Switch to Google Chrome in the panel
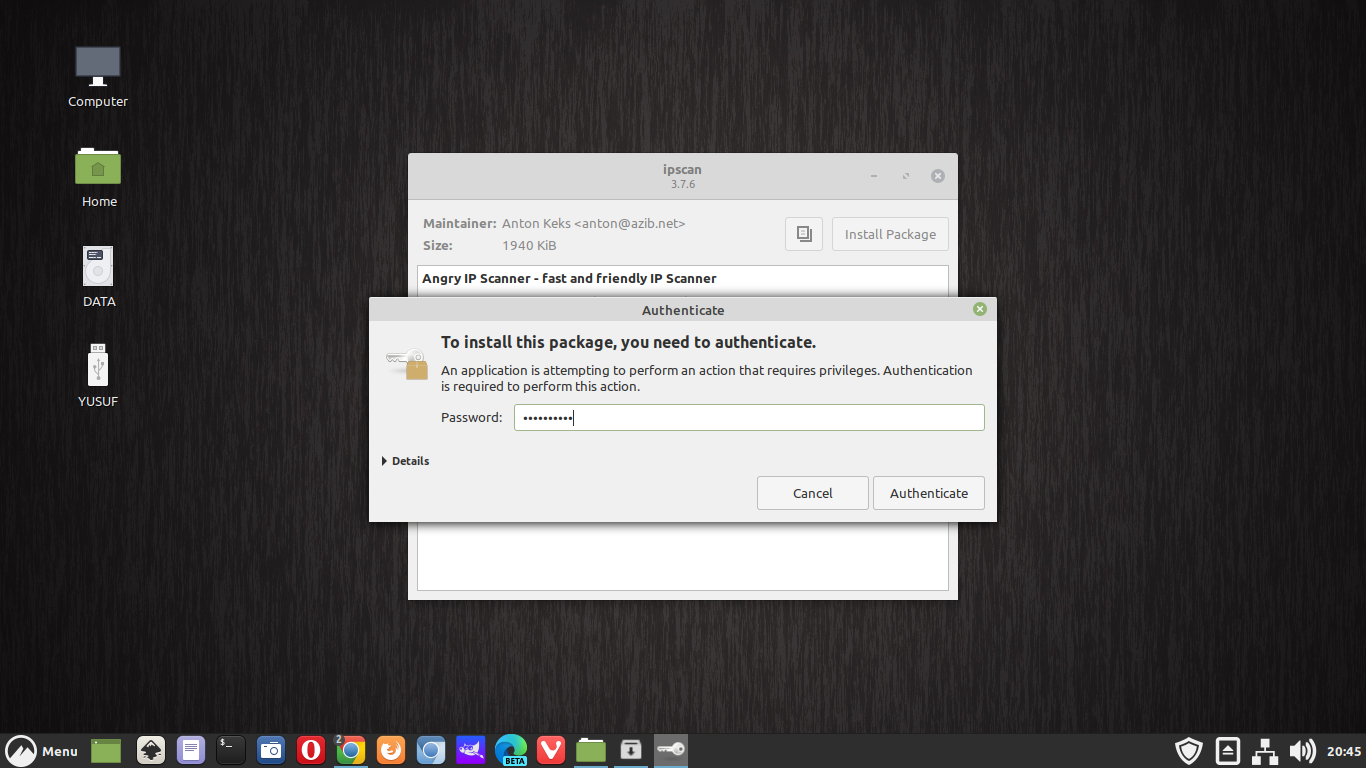This screenshot has width=1366, height=768. click(351, 750)
